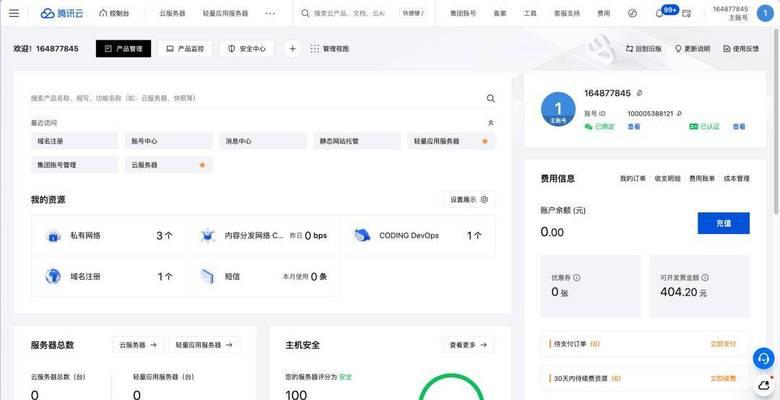The height and width of the screenshot is (400, 780).
Task: Open the customer service headset button
Action: (x=763, y=358)
